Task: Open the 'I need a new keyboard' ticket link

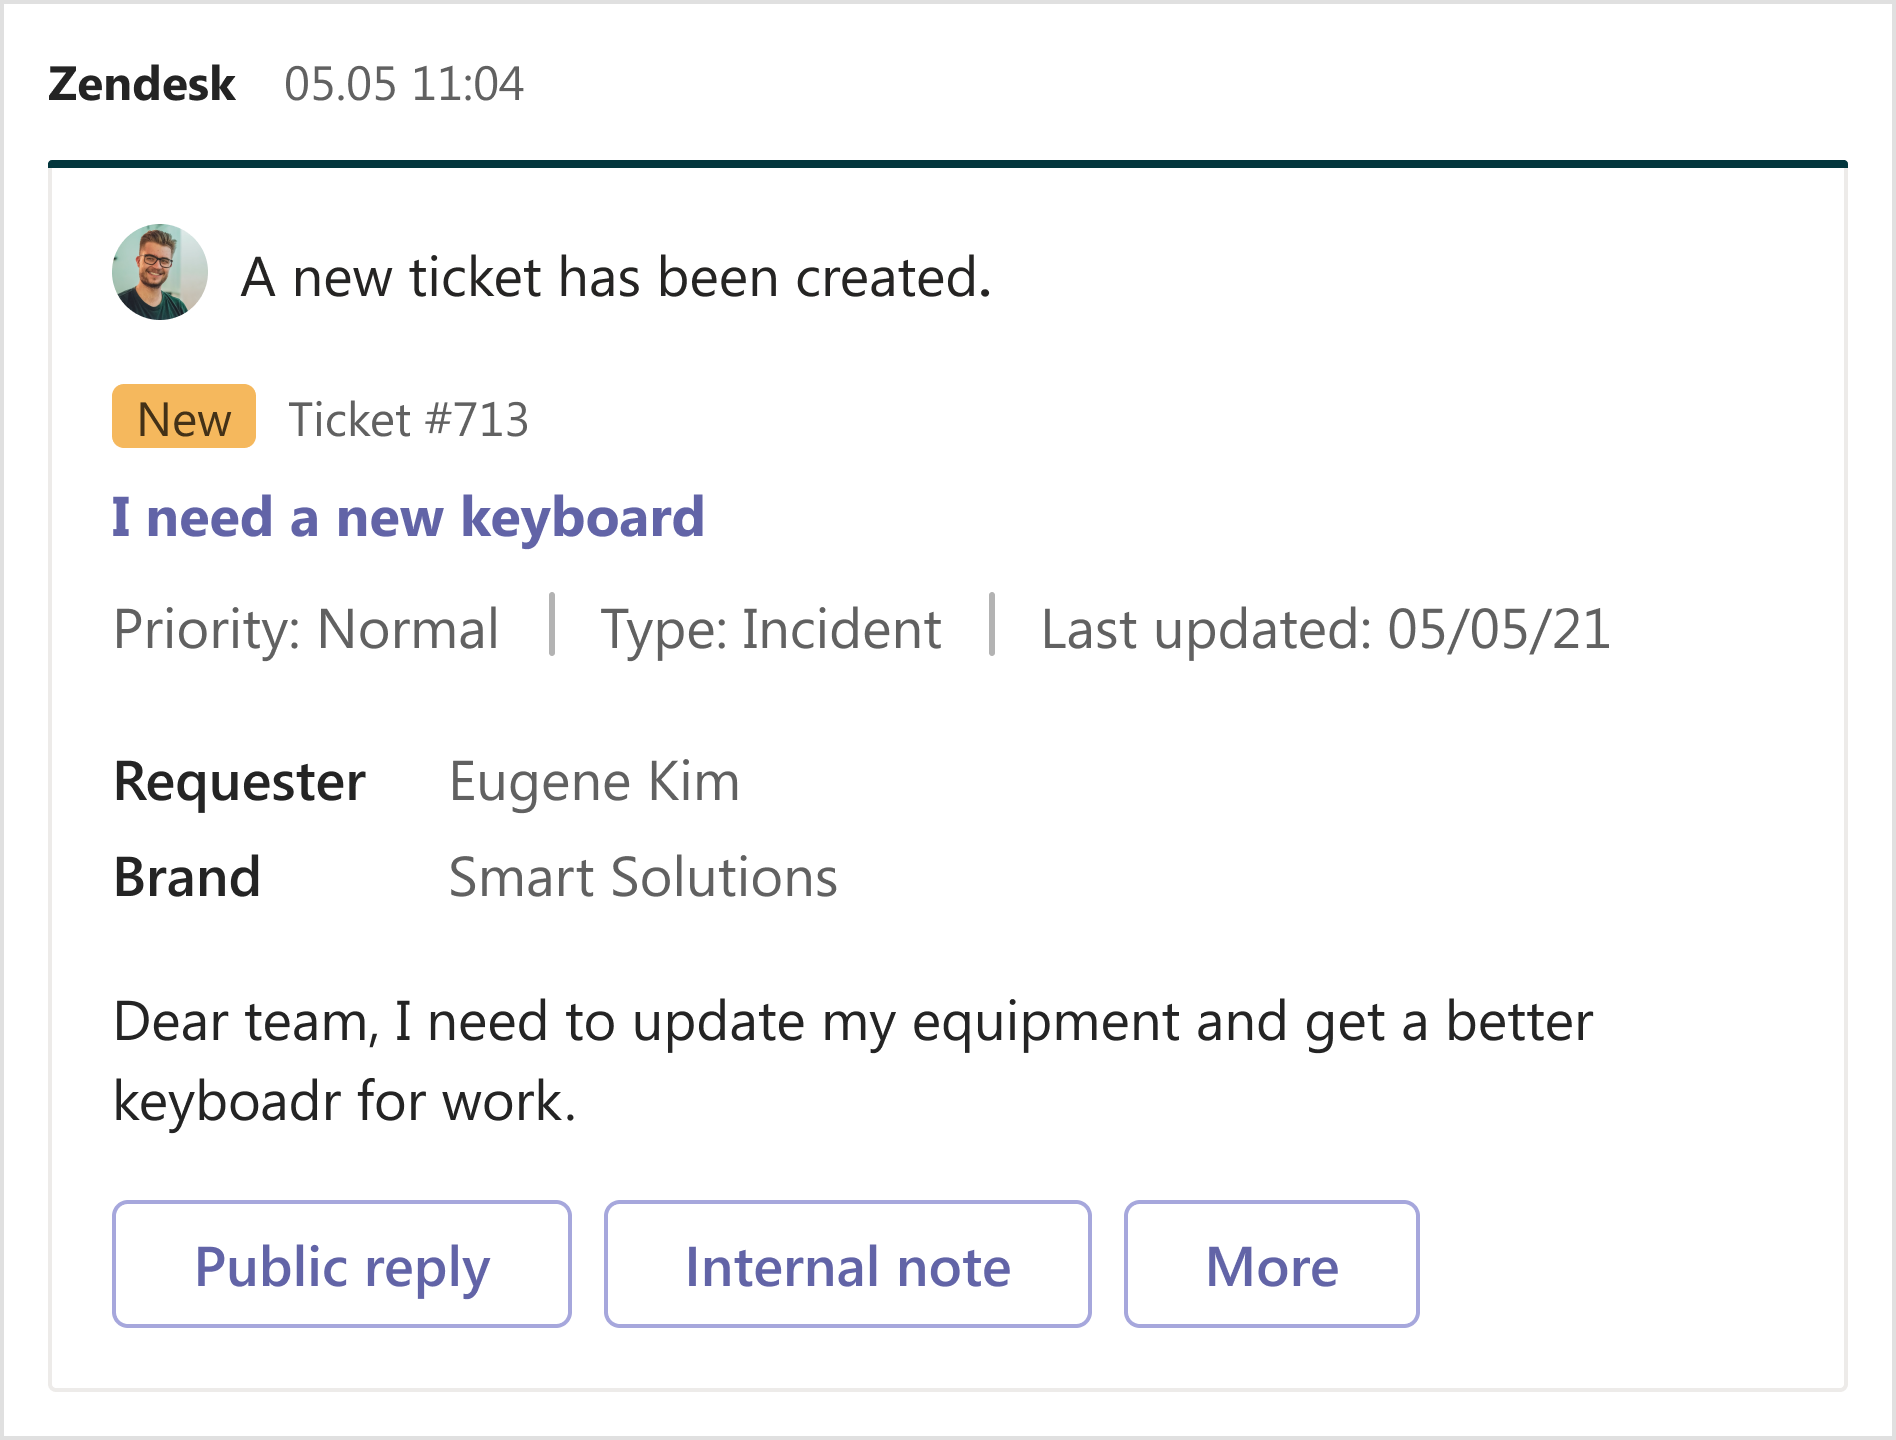Action: click(x=408, y=518)
